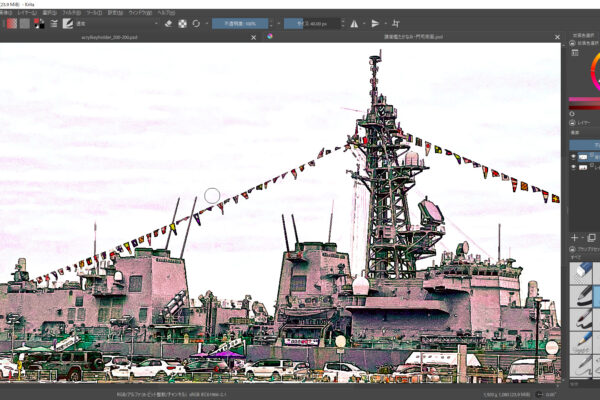The width and height of the screenshot is (600, 400).
Task: Select the second layer thumbnail
Action: (583, 167)
